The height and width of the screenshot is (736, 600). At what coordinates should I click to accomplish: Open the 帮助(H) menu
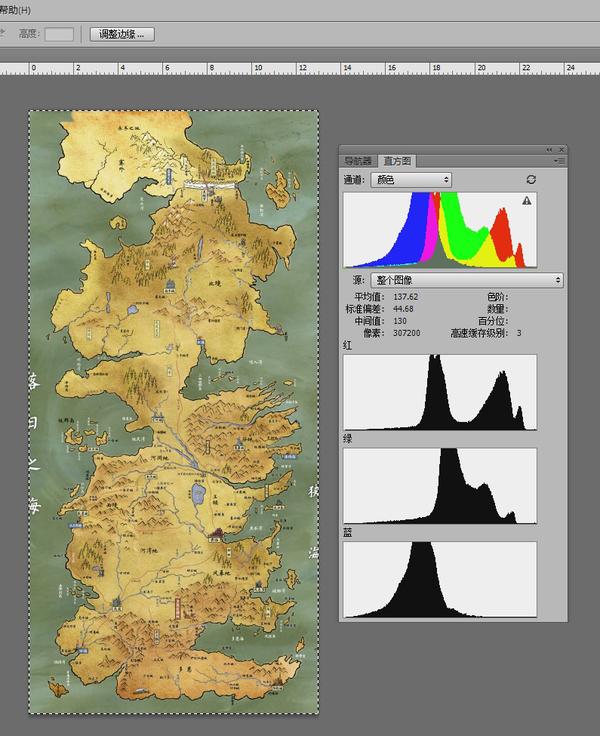pyautogui.click(x=15, y=9)
